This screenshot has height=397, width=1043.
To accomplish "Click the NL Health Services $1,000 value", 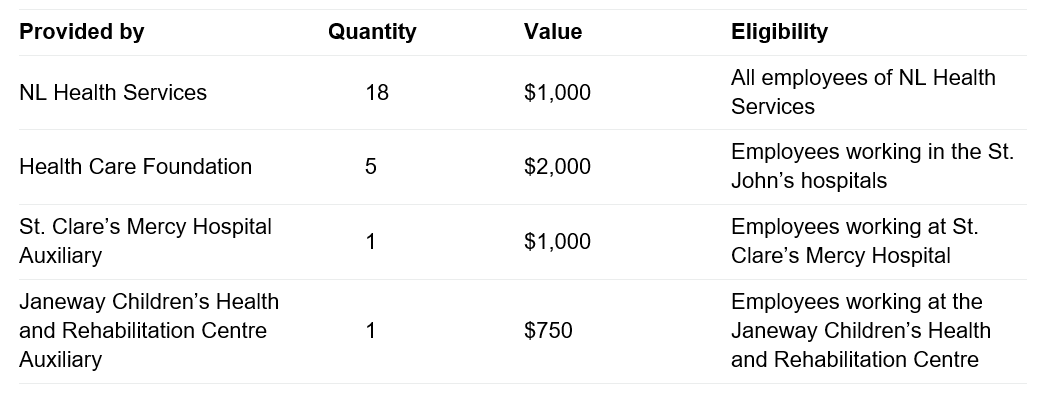I will pyautogui.click(x=557, y=92).
